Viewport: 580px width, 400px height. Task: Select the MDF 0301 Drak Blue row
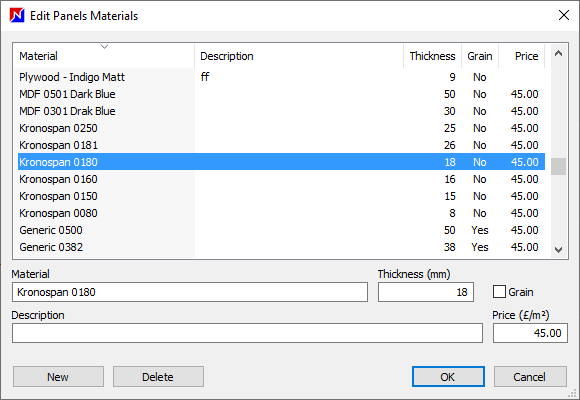281,111
